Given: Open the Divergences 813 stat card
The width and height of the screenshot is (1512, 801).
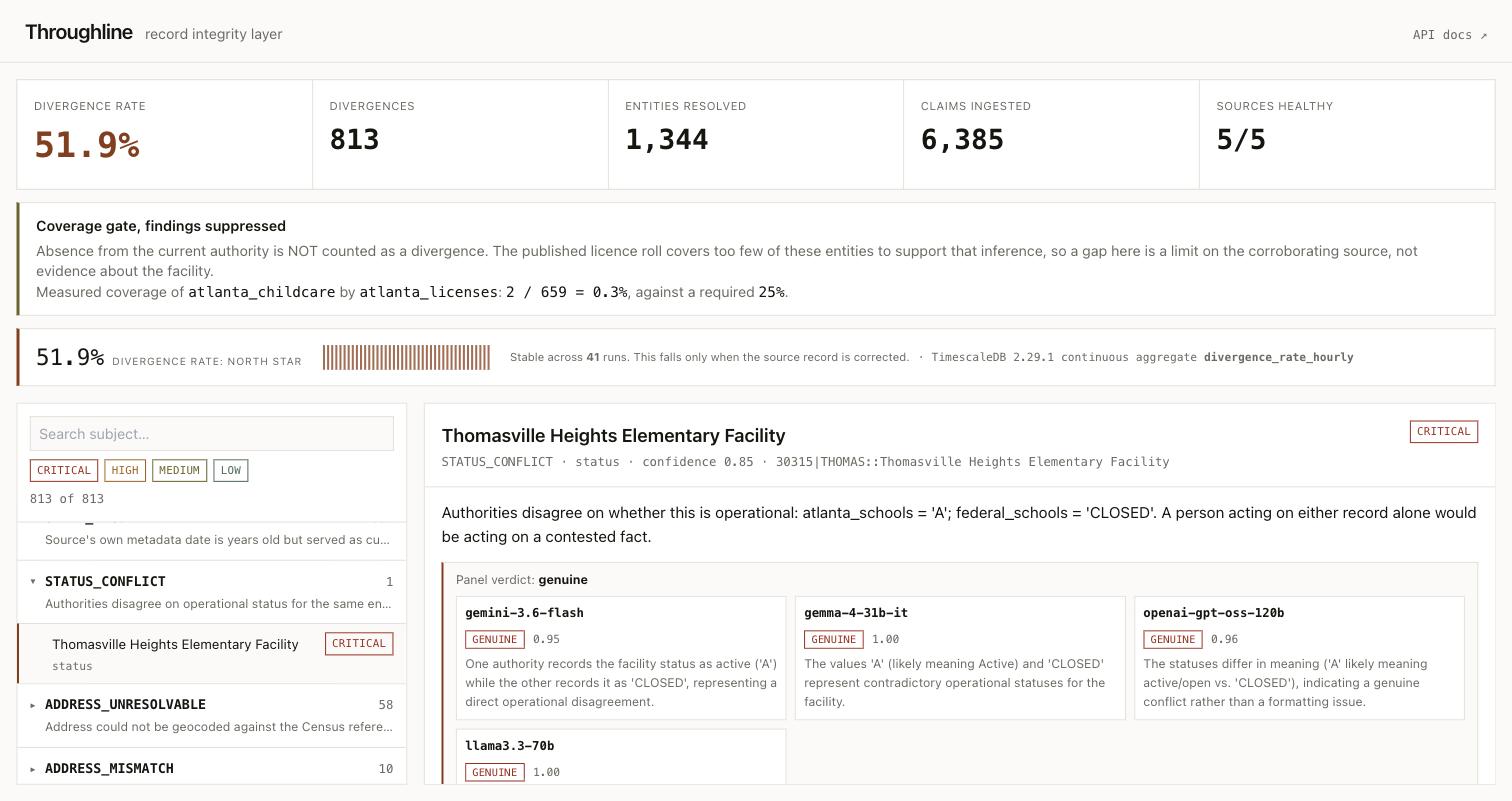Looking at the screenshot, I should click(x=460, y=135).
